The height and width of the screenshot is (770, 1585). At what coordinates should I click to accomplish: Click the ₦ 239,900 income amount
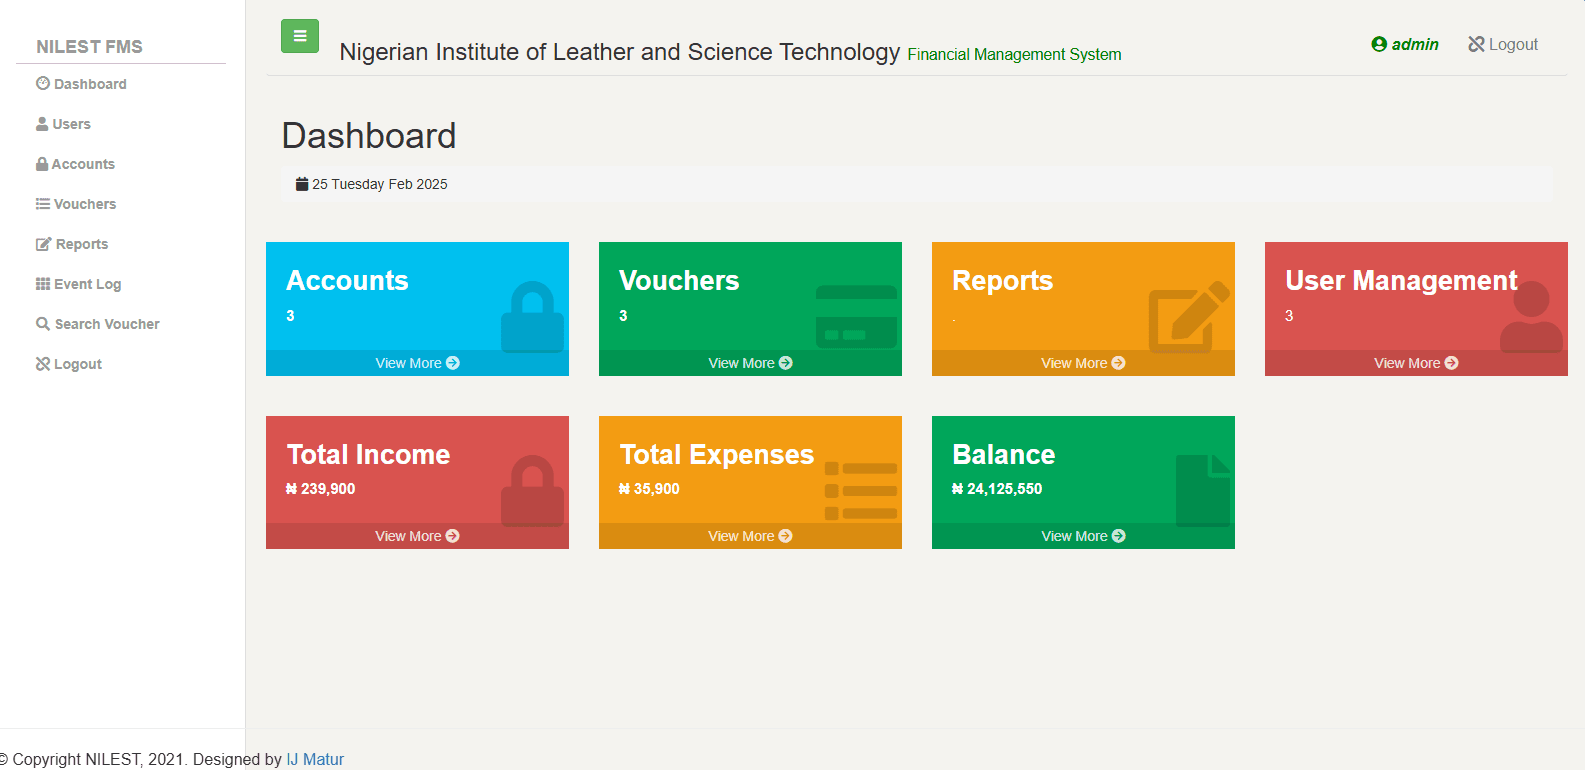click(x=321, y=489)
